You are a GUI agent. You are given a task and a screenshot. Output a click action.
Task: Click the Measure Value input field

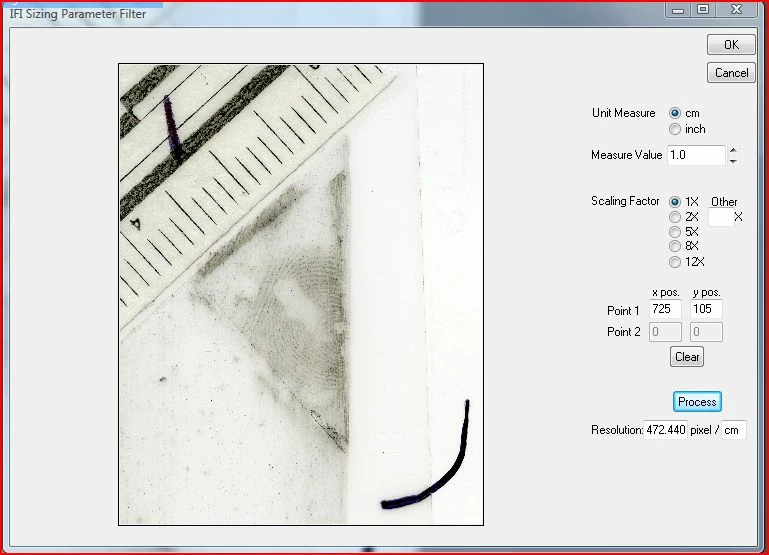696,155
